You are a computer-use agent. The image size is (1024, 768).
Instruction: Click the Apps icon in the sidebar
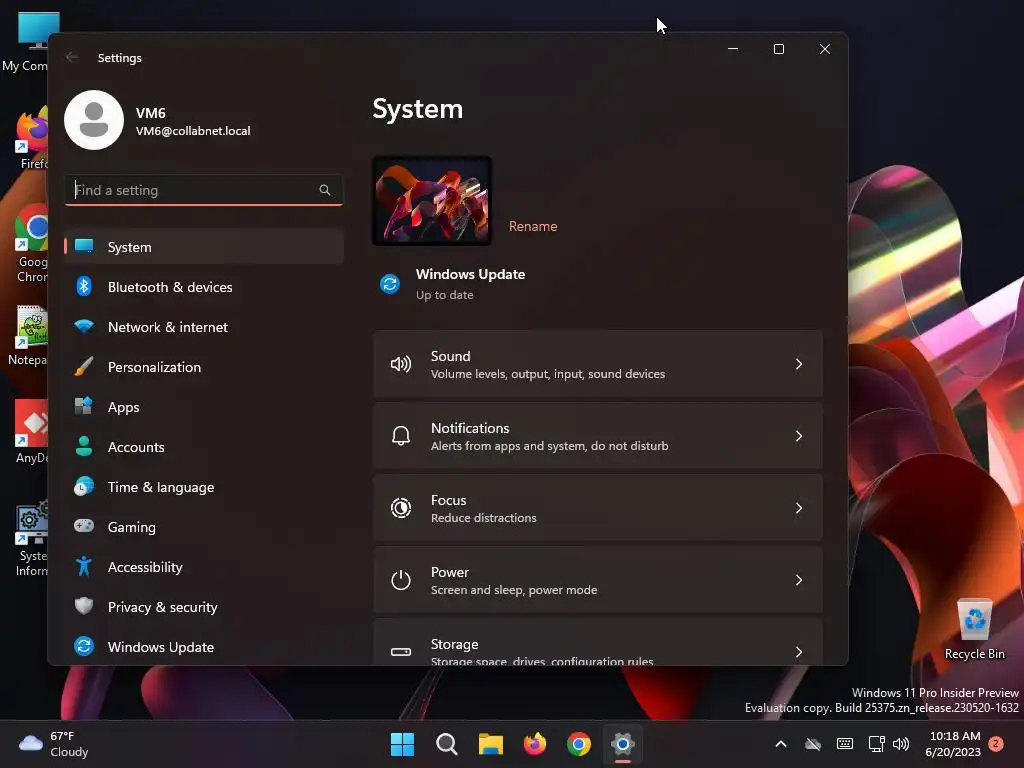[84, 406]
